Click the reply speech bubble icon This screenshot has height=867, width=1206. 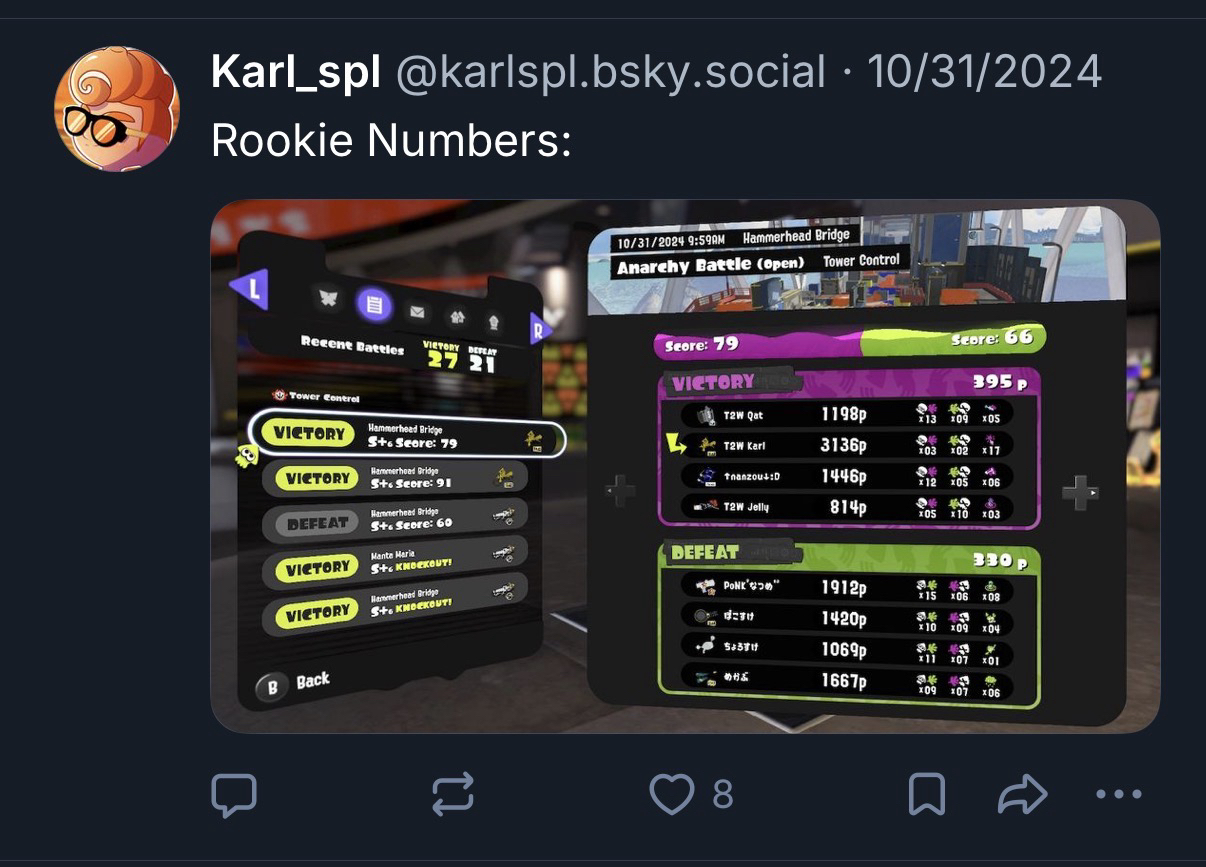pyautogui.click(x=235, y=795)
